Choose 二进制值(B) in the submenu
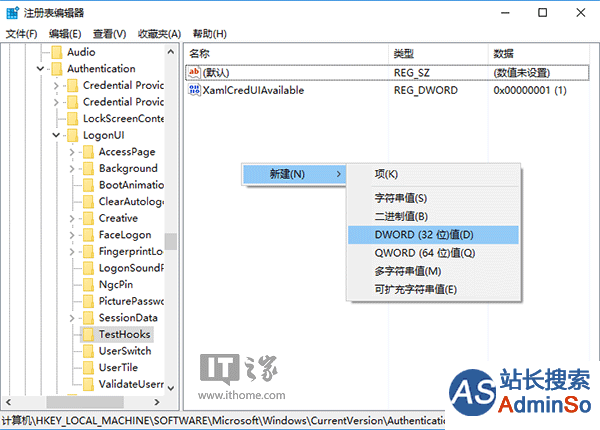This screenshot has height=430, width=600. pos(433,217)
